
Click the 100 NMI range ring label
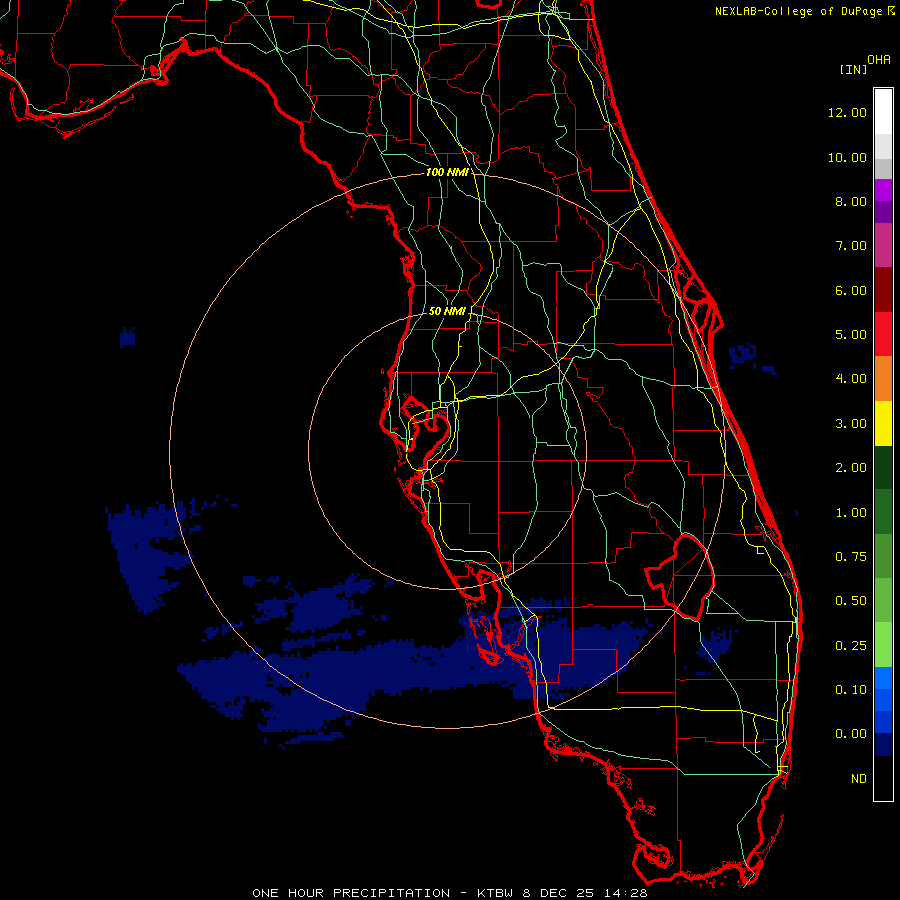click(447, 172)
